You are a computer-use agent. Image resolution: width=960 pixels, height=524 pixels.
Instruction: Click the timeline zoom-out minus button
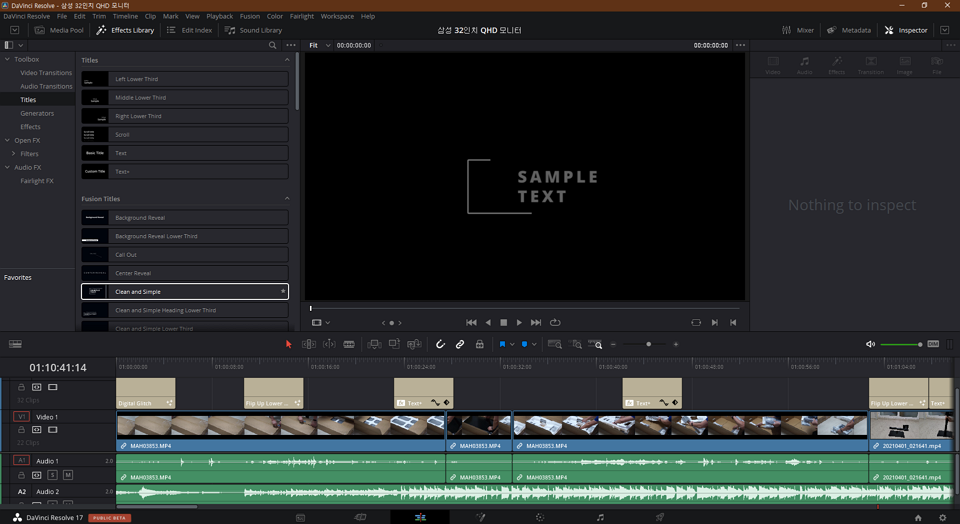pos(613,344)
